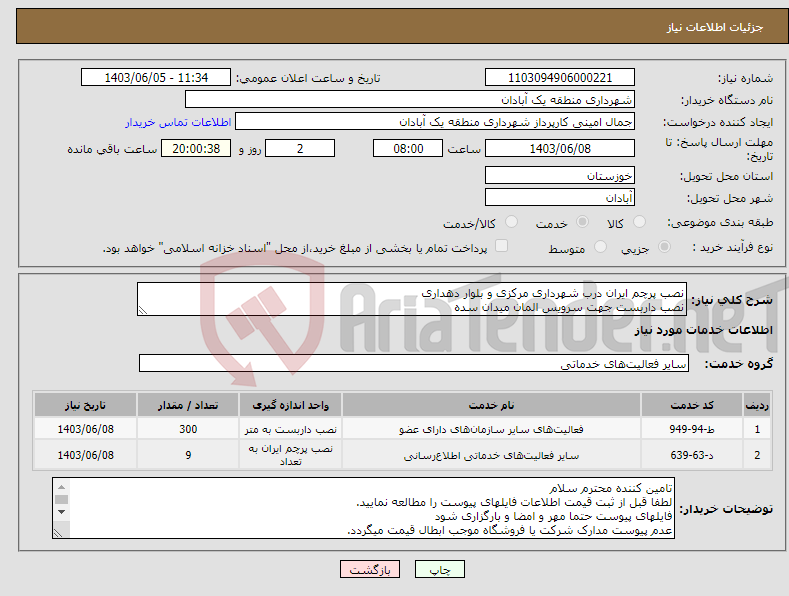Click the buyer organization name field
This screenshot has height=596, width=789.
410,100
